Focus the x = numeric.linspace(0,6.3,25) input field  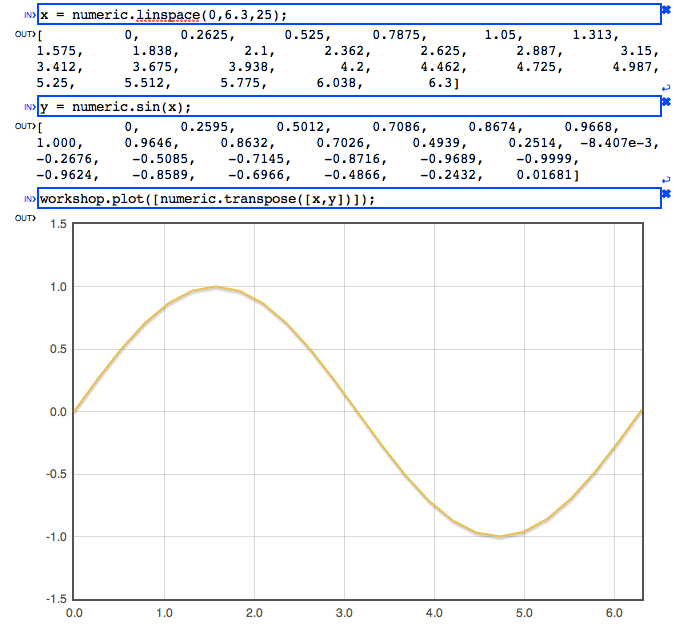[x=349, y=14]
